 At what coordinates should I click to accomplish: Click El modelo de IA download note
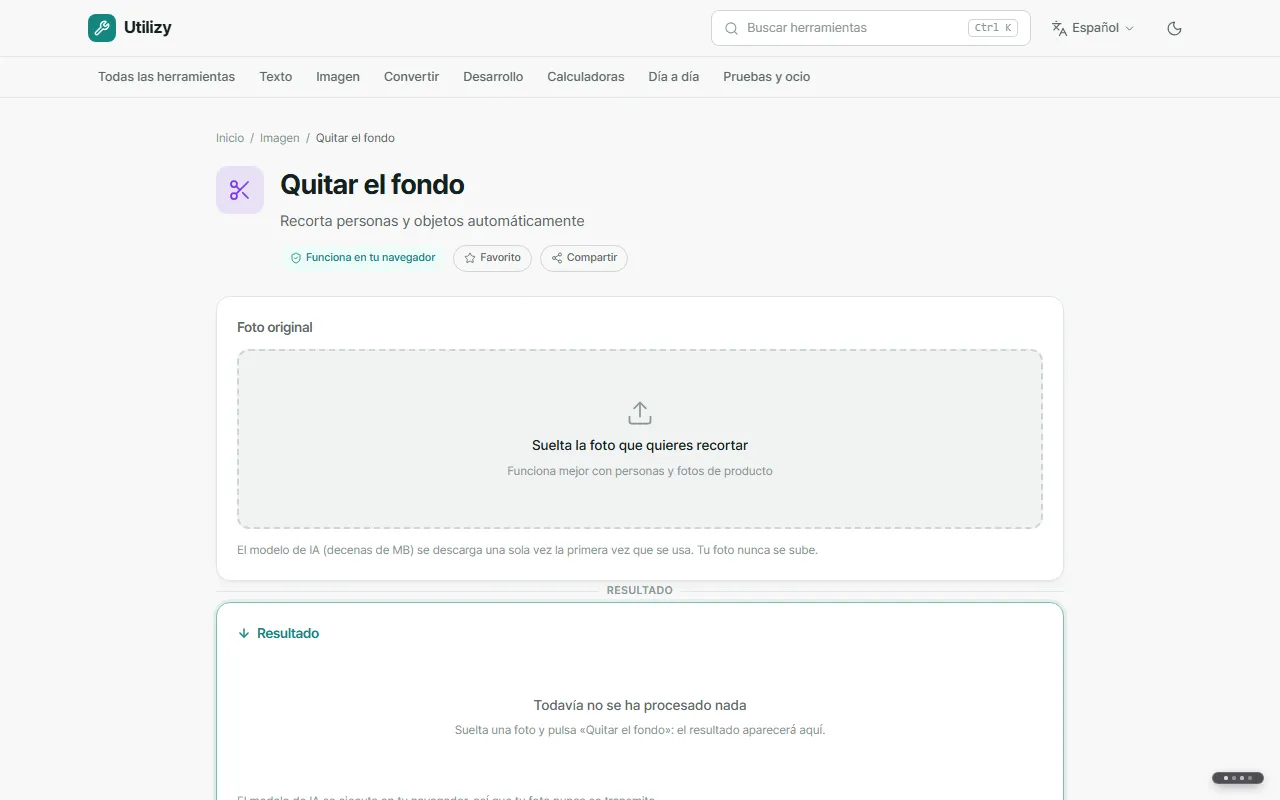pos(527,550)
